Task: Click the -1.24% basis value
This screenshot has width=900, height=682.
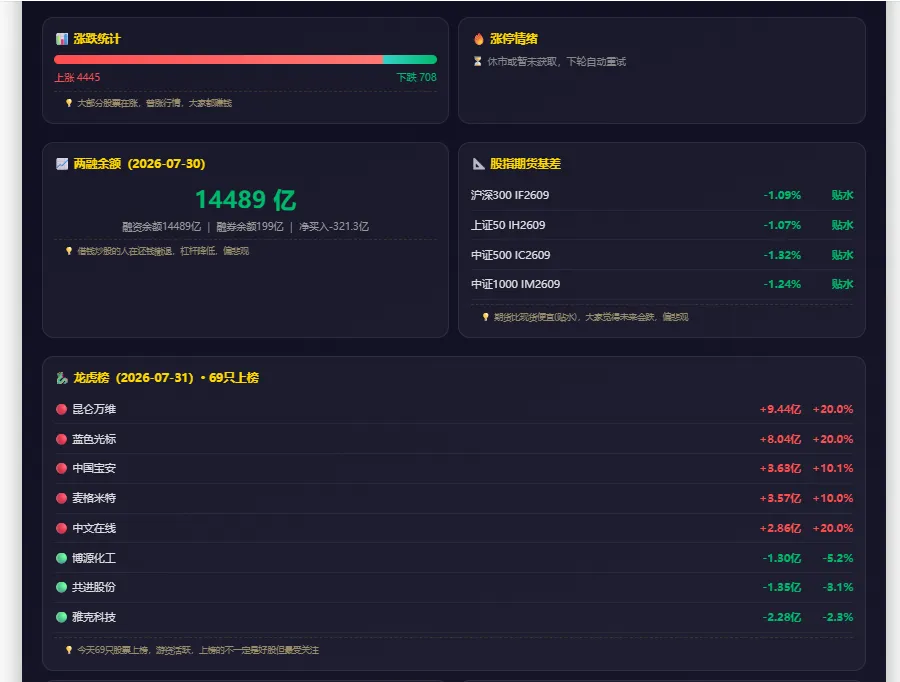Action: tap(782, 284)
